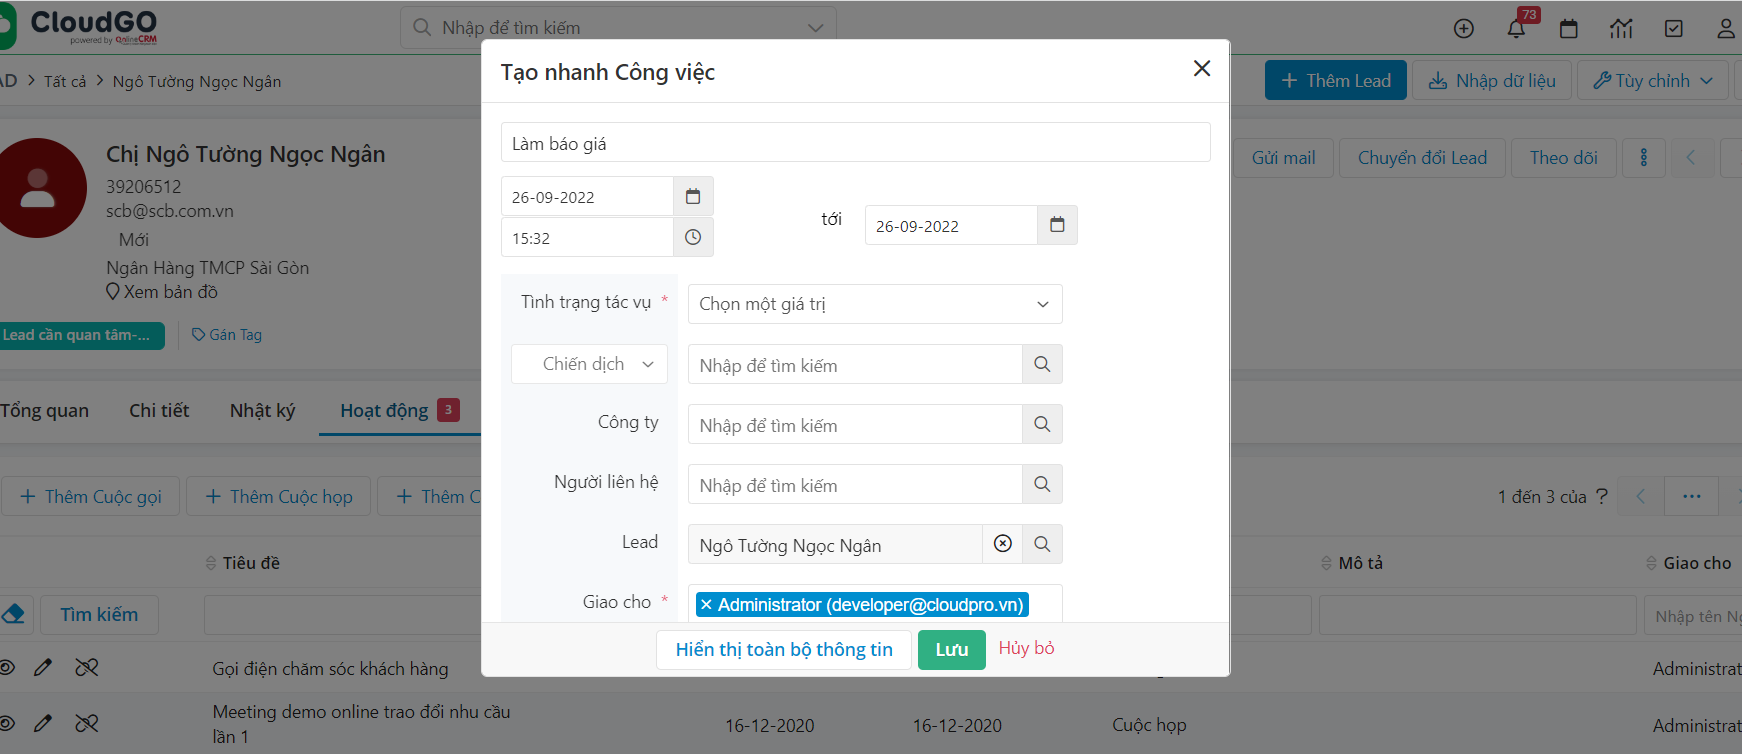
Task: Click the Nhập dữ liệu button
Action: [x=1492, y=80]
